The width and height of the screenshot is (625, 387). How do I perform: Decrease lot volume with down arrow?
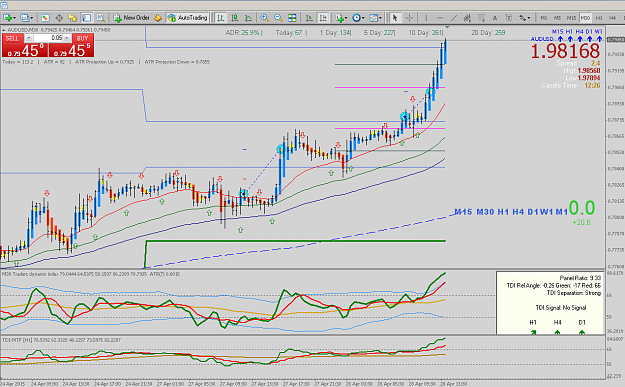click(29, 38)
